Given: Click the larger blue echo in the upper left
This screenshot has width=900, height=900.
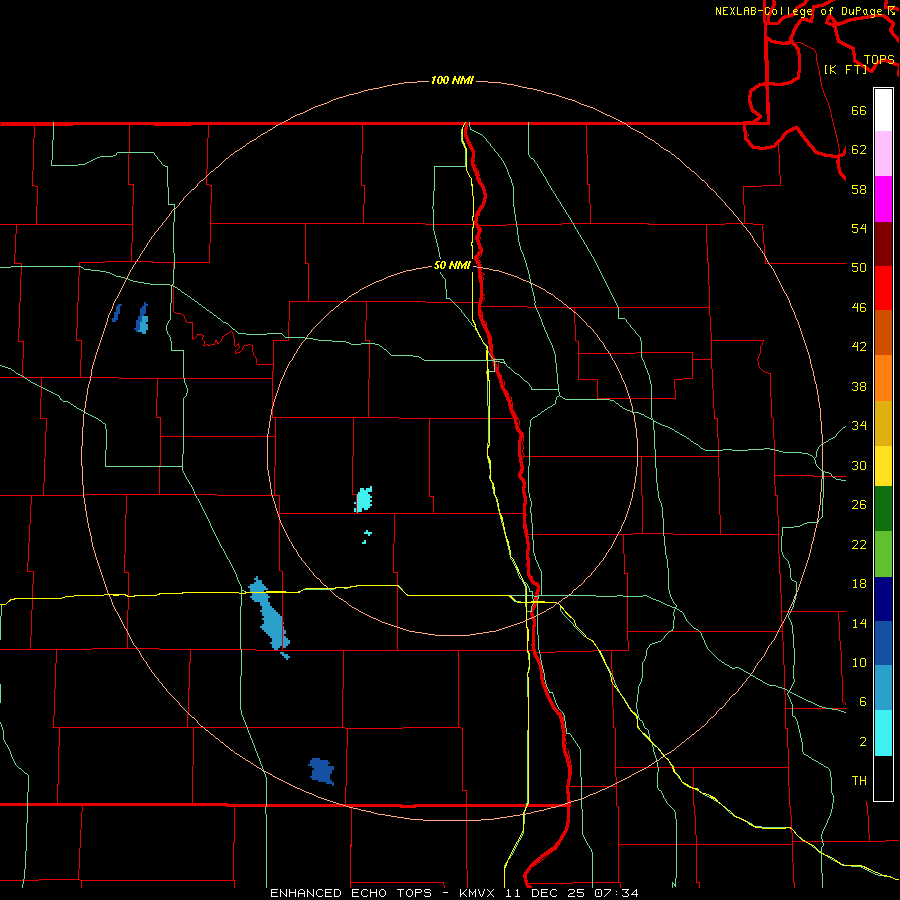Looking at the screenshot, I should tap(142, 319).
